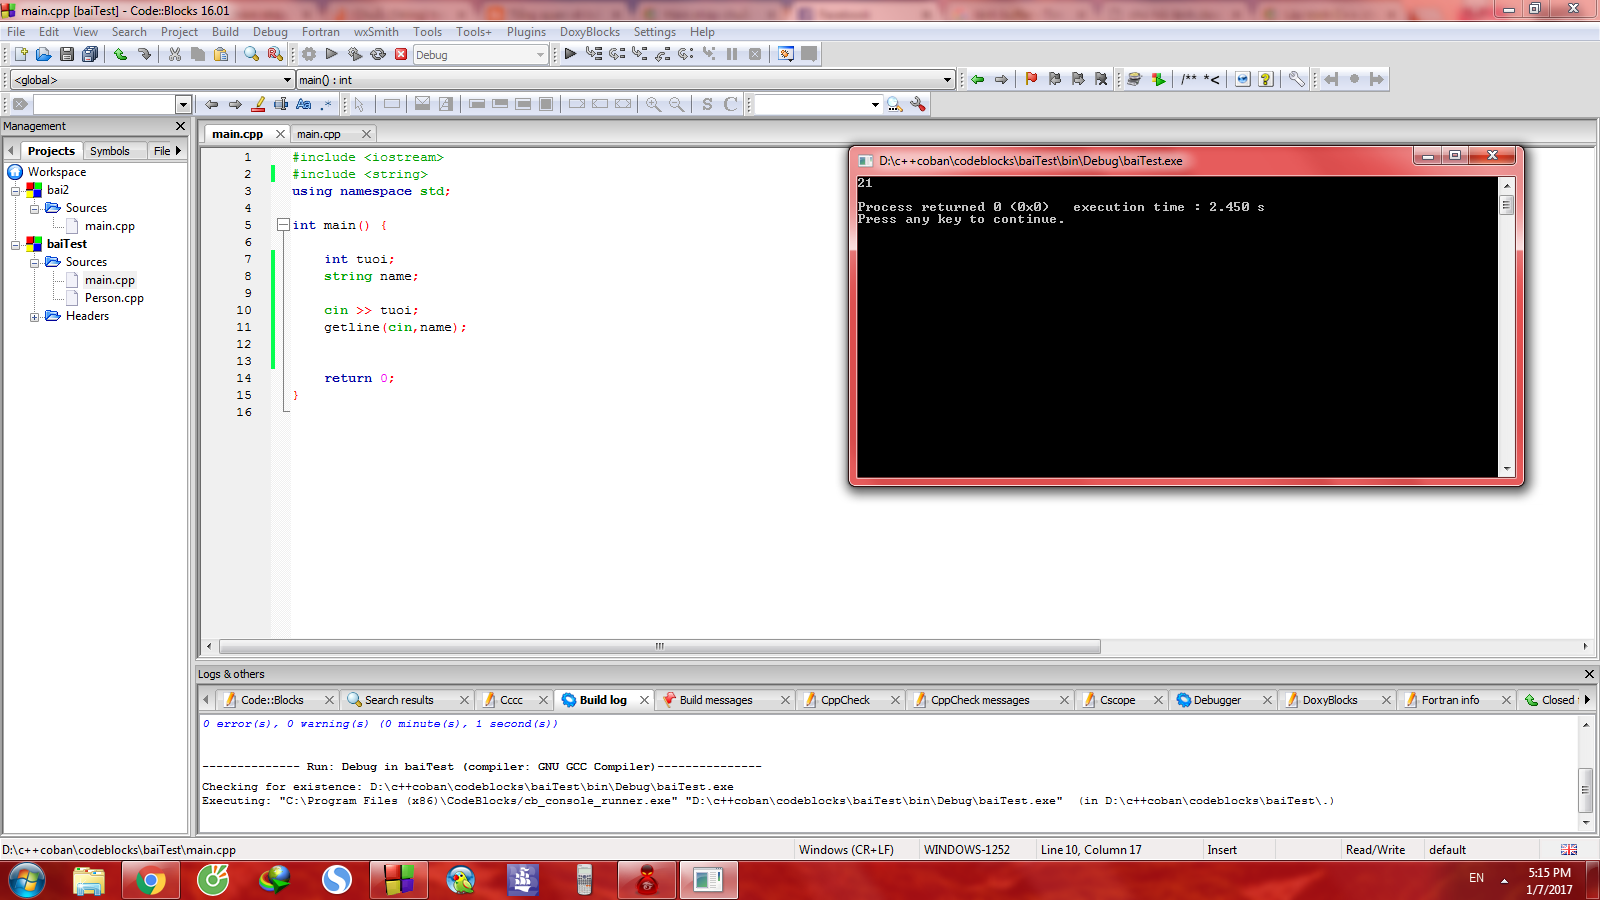Select Person.cpp in project tree
Viewport: 1600px width, 900px height.
(x=114, y=298)
